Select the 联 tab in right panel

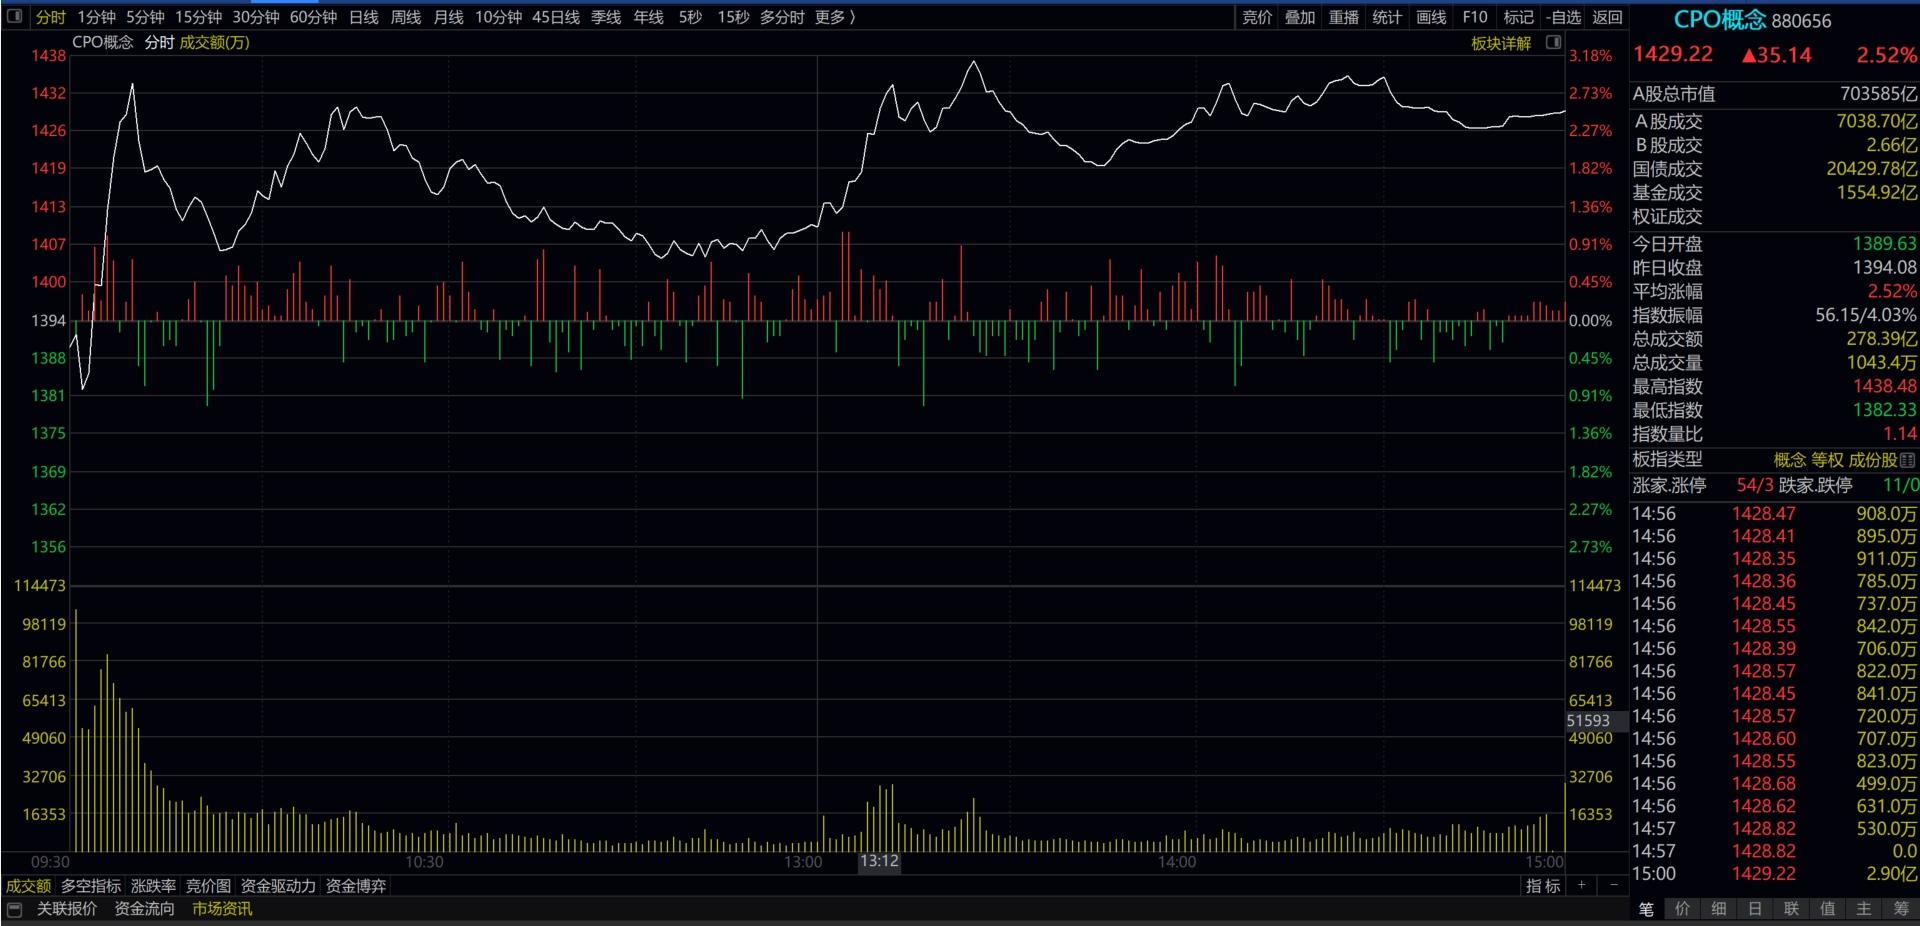pos(1791,909)
